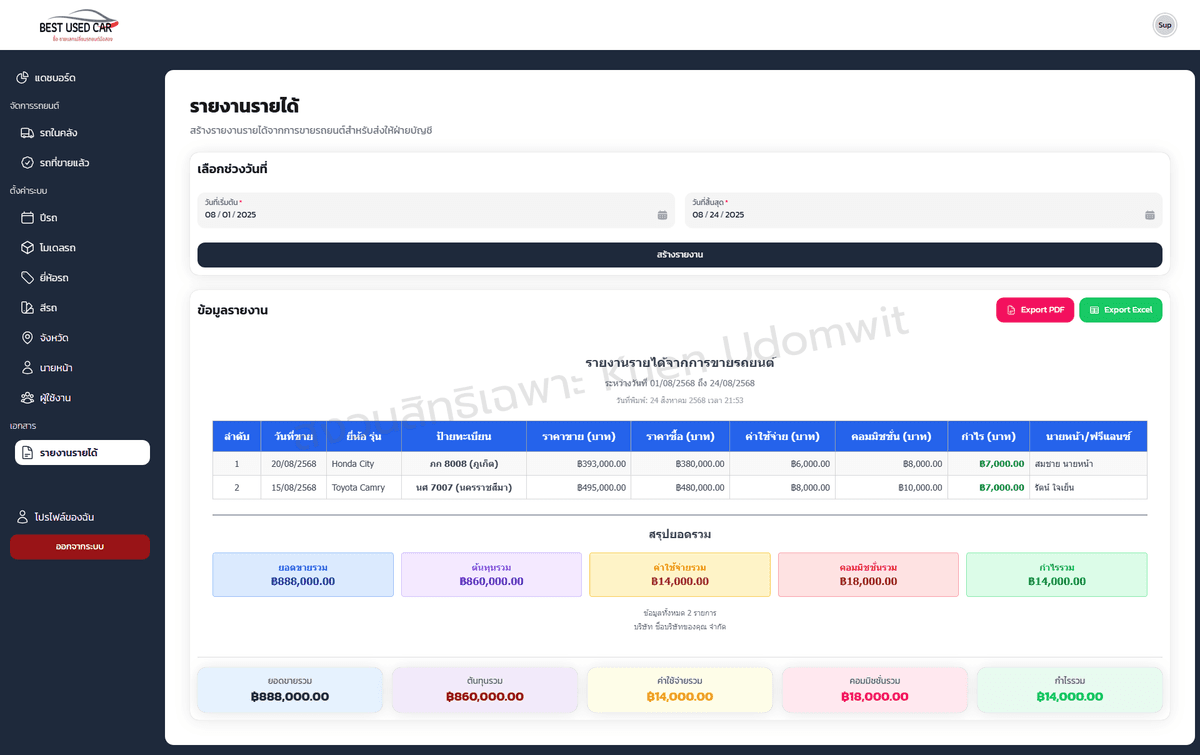This screenshot has height=755, width=1200.
Task: Export the report to Excel
Action: [1121, 310]
